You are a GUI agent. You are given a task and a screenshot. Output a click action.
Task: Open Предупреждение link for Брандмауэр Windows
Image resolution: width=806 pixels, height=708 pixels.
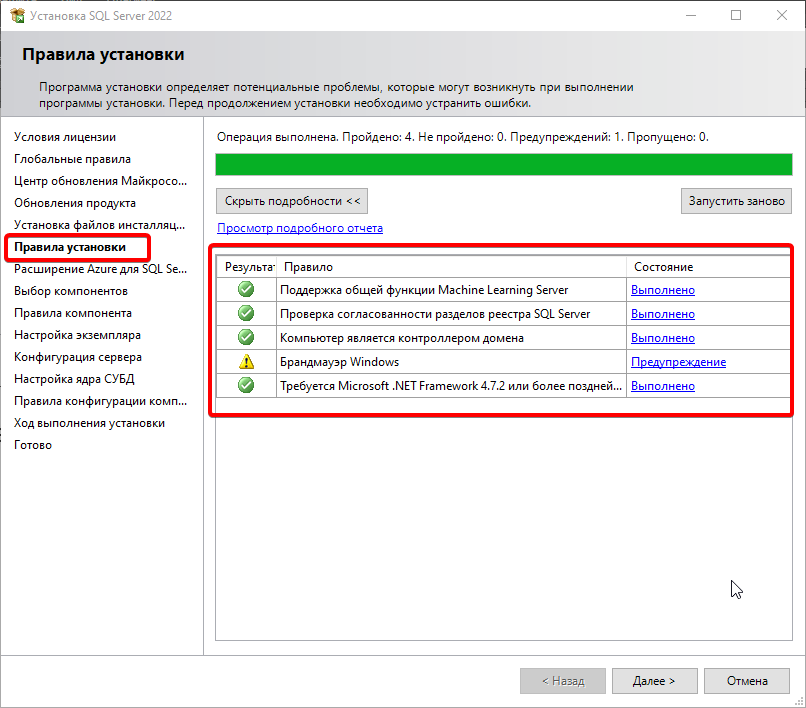point(678,362)
